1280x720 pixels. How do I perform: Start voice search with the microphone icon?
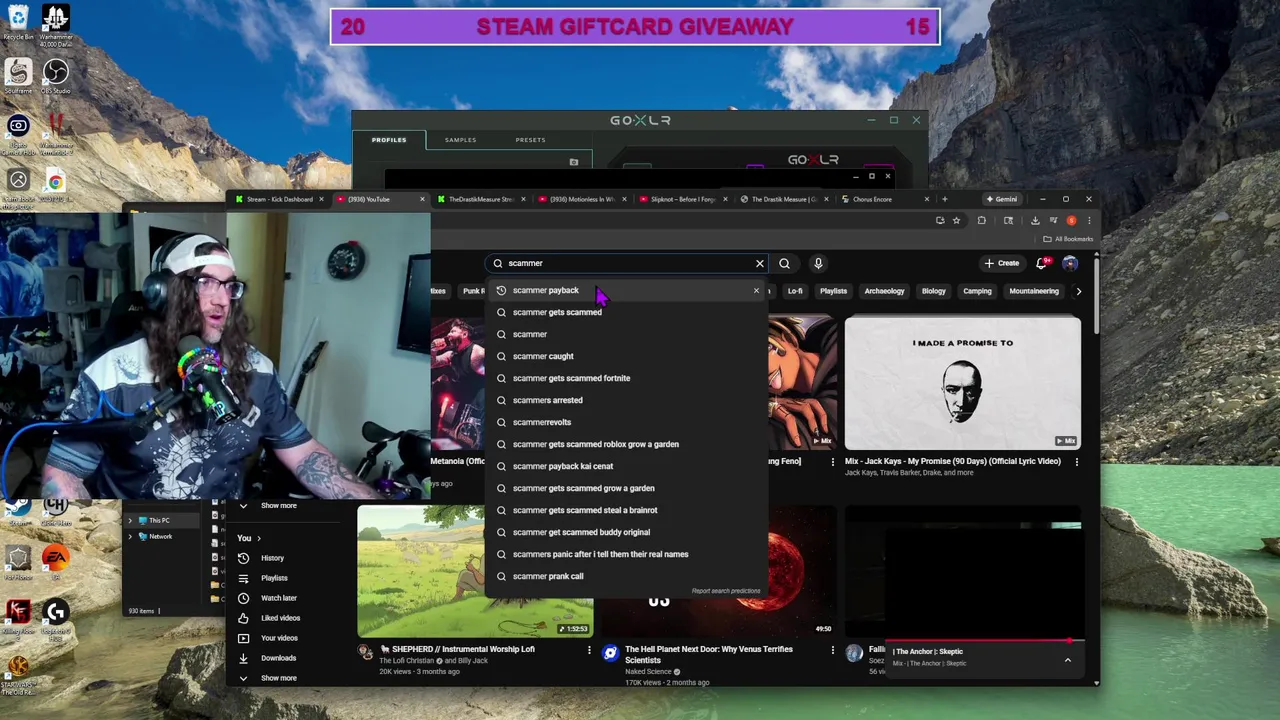[x=818, y=263]
